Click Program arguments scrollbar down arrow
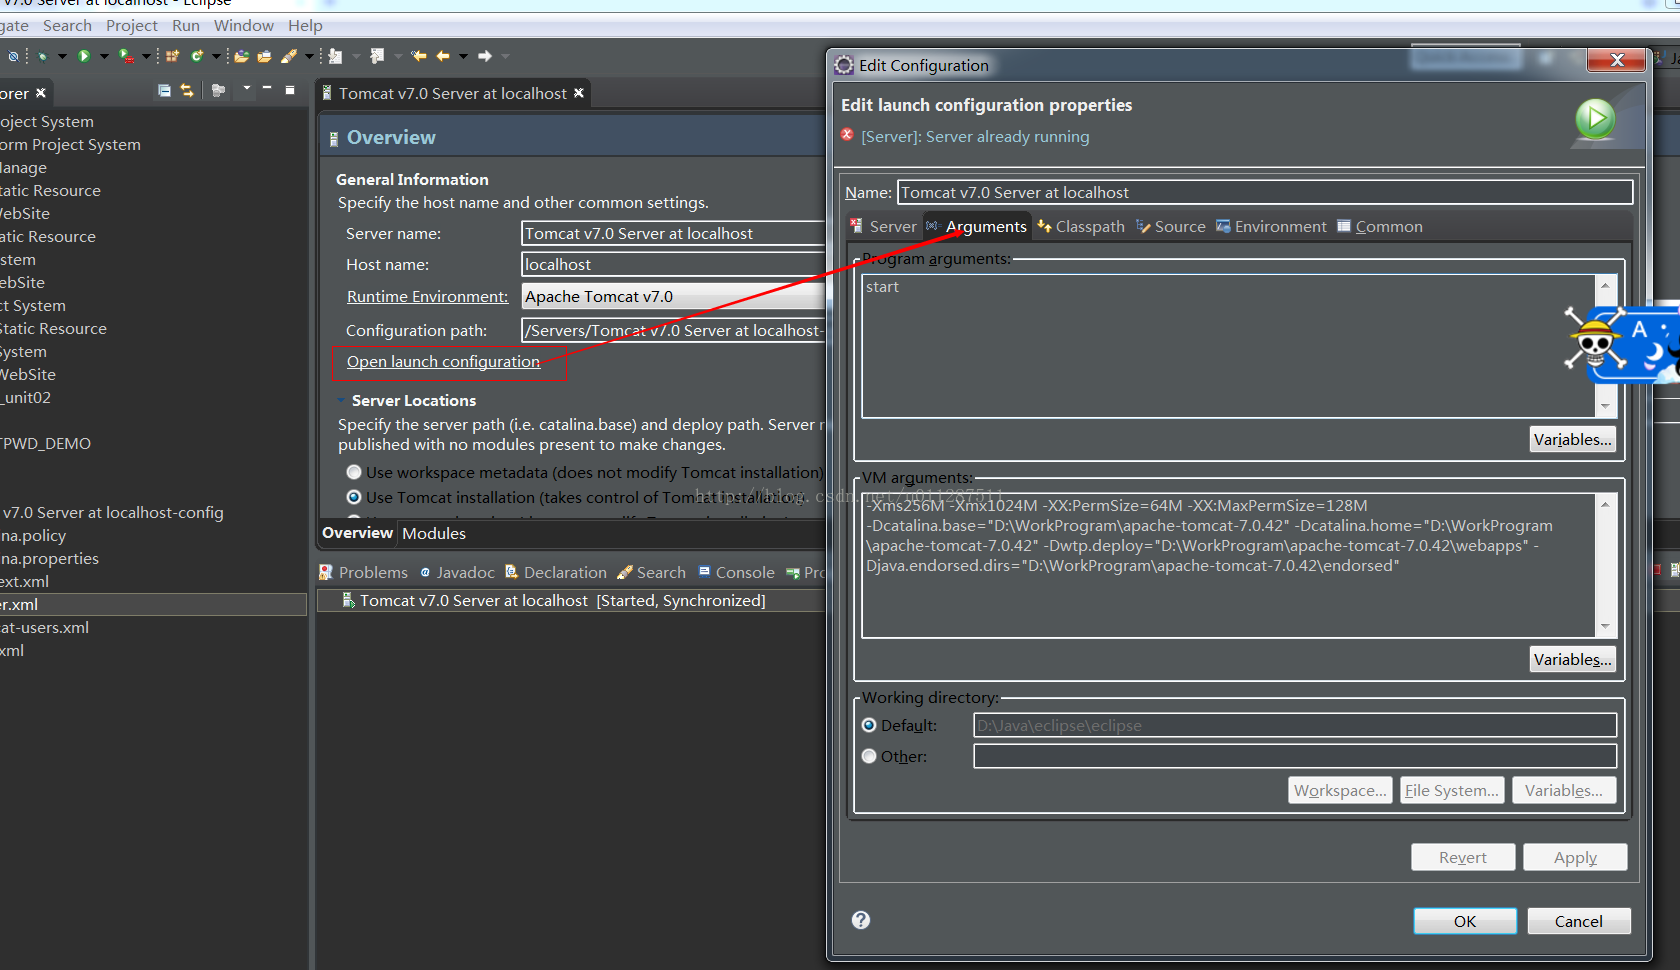Screen dimensions: 1680x970 pyautogui.click(x=1605, y=406)
